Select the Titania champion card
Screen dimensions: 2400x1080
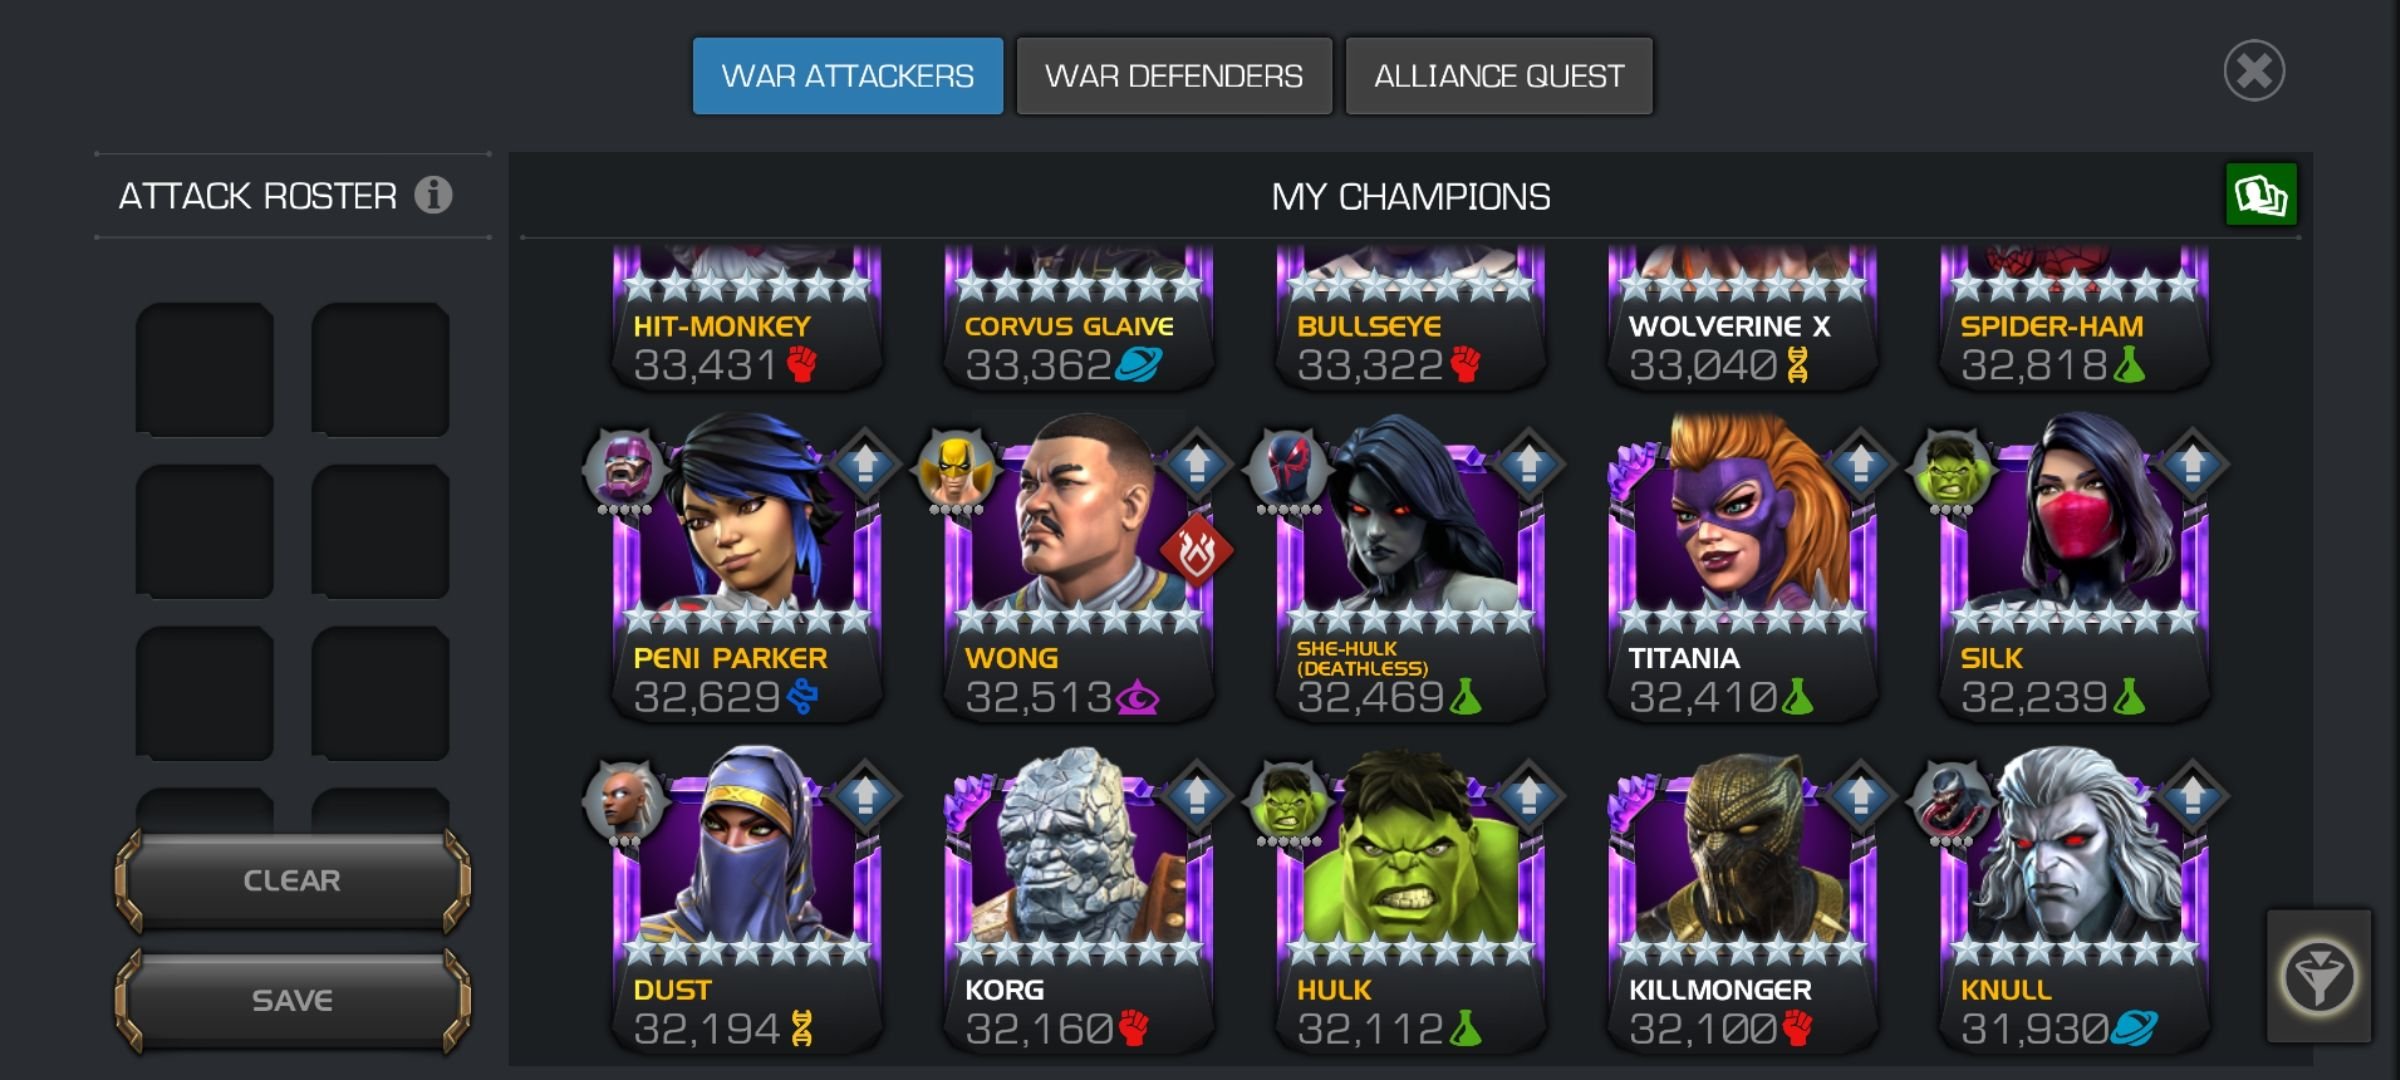pyautogui.click(x=1742, y=570)
